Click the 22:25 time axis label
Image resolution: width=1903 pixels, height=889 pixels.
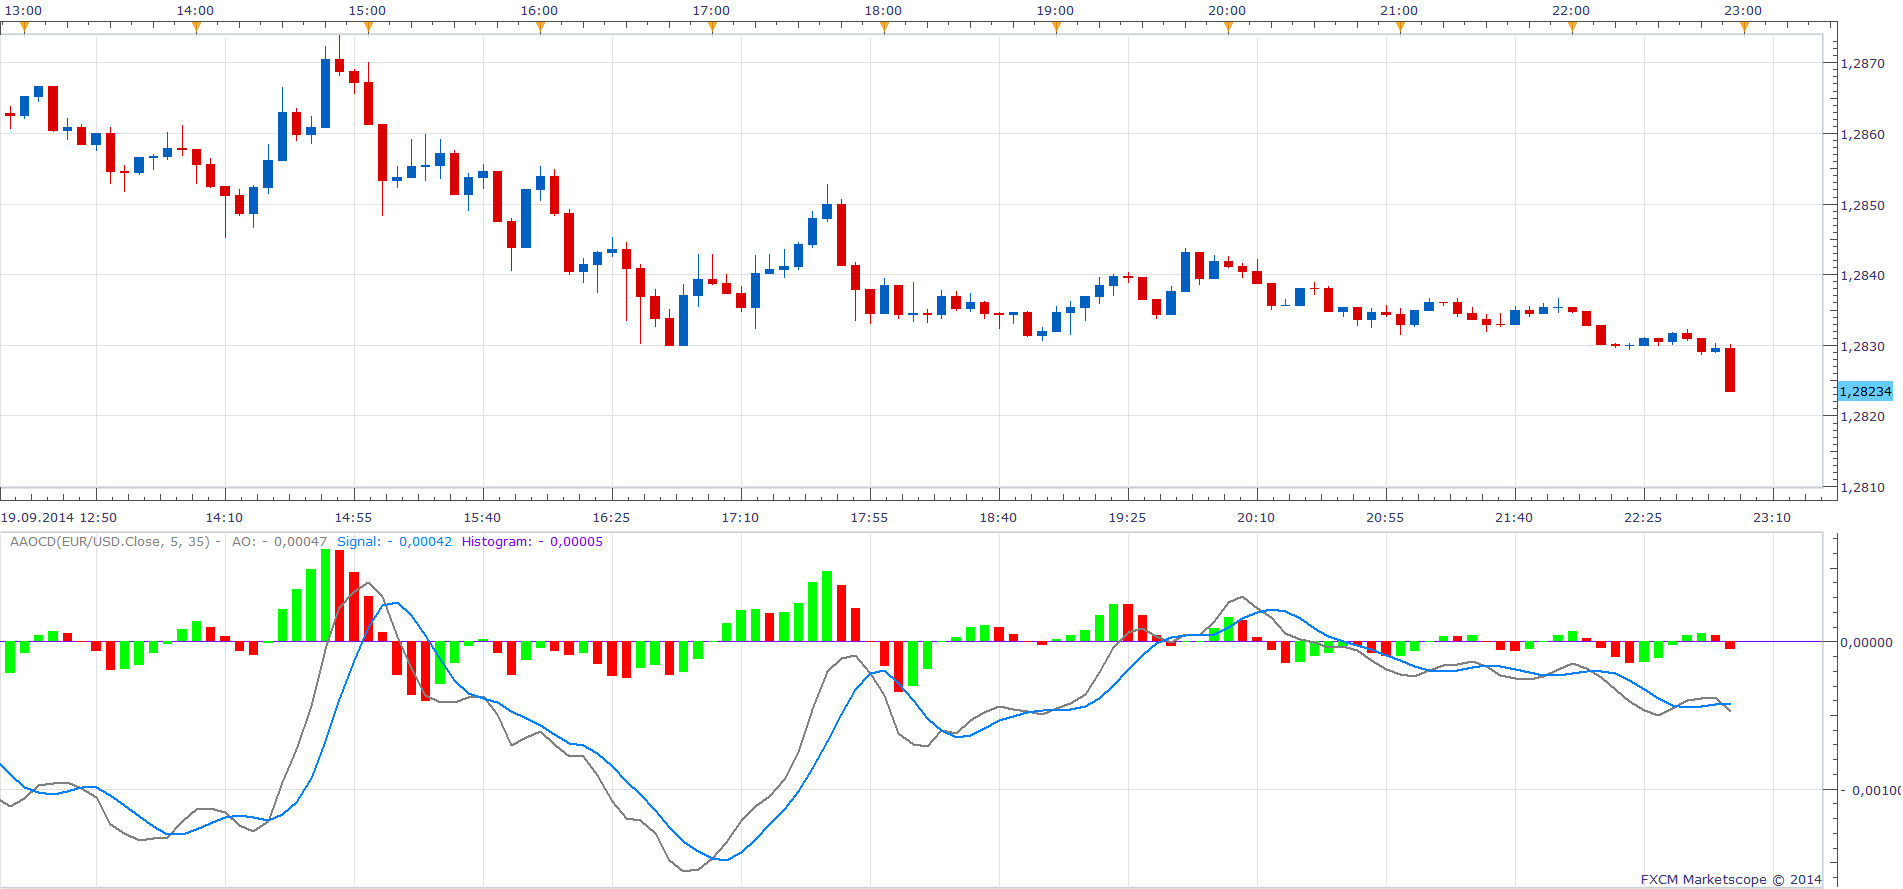pos(1643,518)
